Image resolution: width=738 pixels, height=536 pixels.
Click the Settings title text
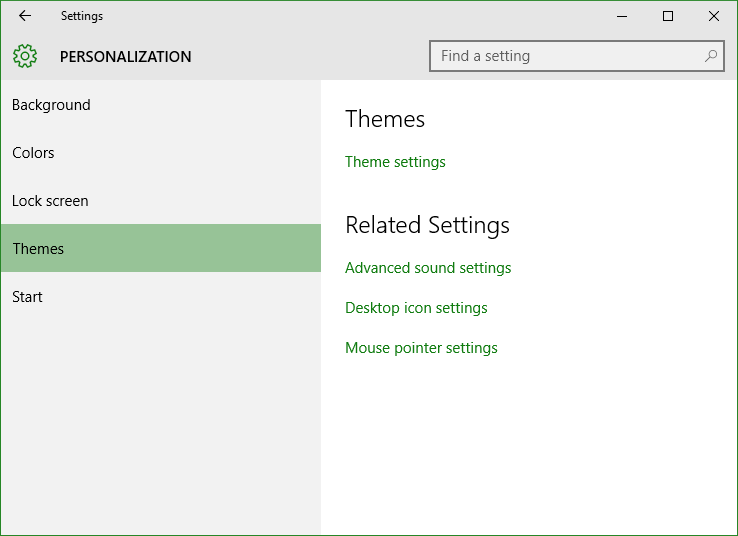(x=82, y=16)
